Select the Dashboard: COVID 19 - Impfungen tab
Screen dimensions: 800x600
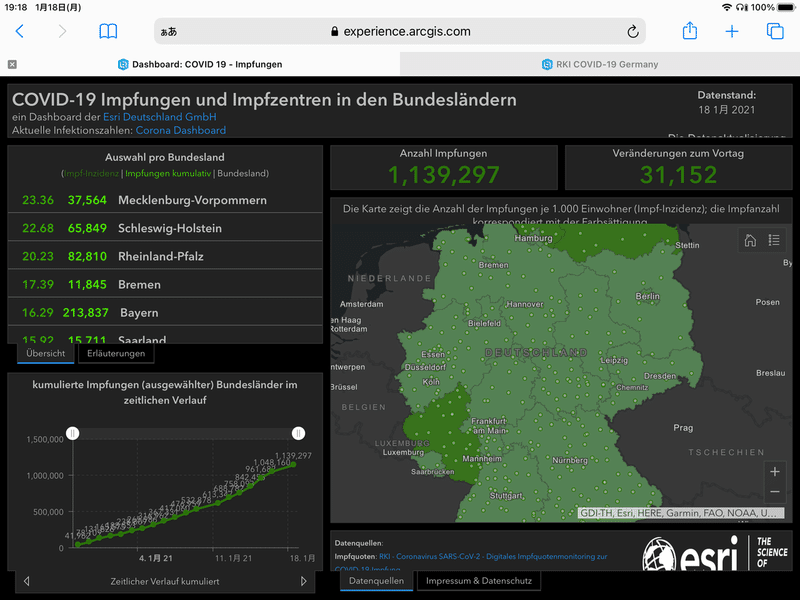pos(200,64)
